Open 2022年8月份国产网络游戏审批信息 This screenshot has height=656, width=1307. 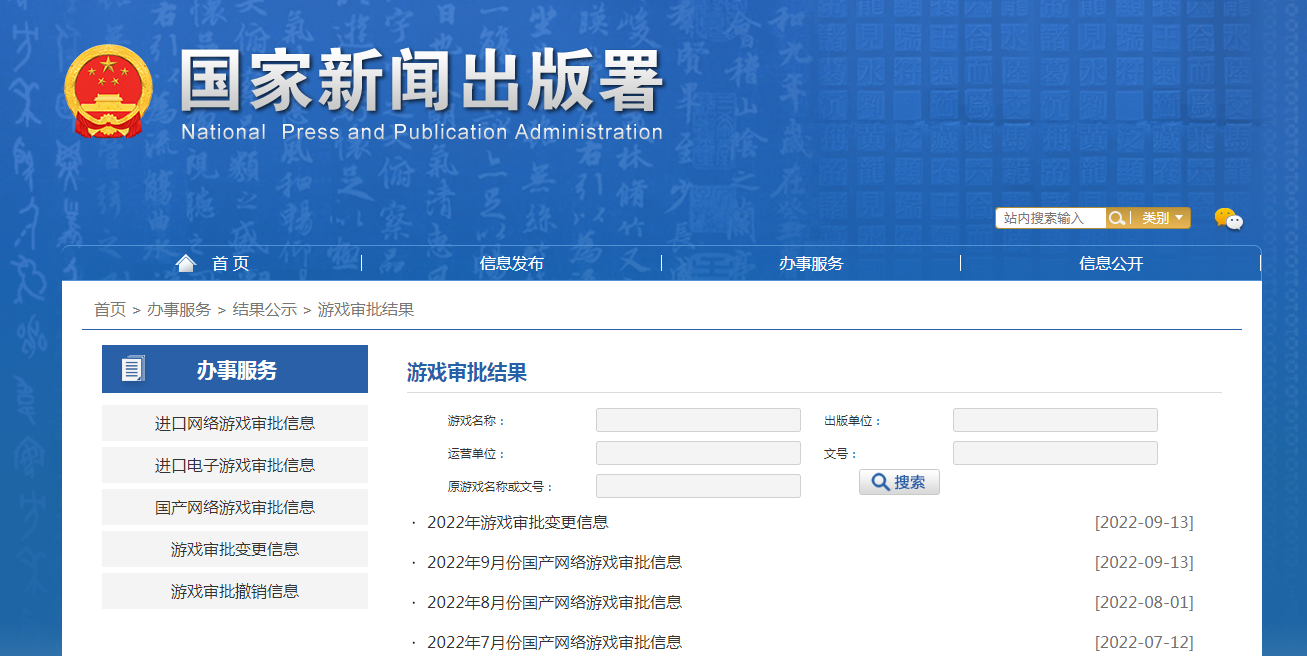(x=554, y=602)
